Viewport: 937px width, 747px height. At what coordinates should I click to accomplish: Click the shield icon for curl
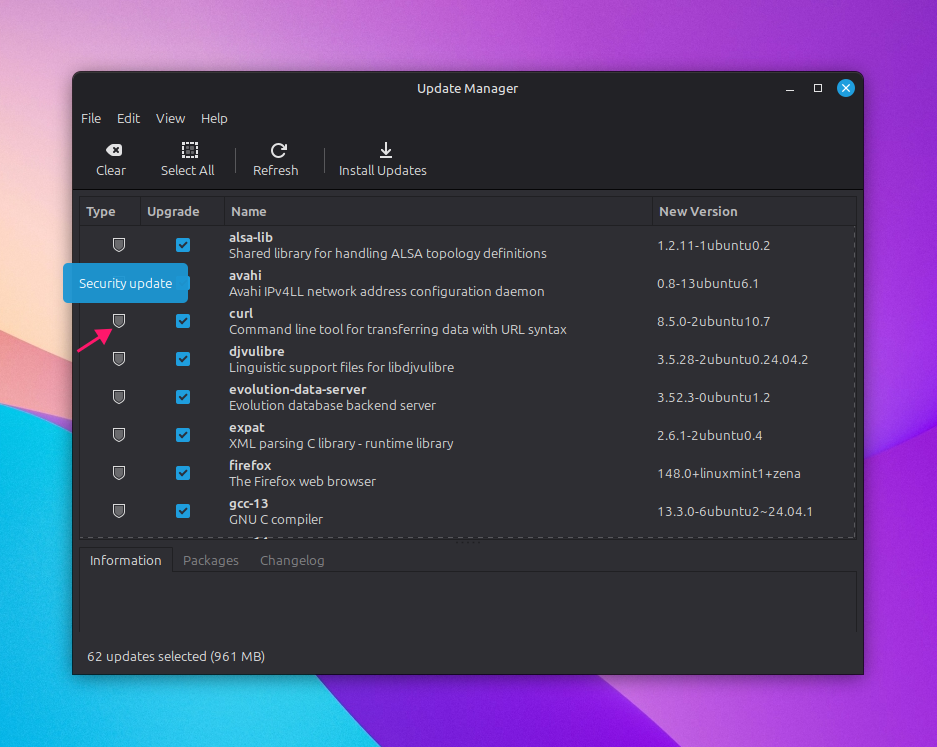point(119,321)
